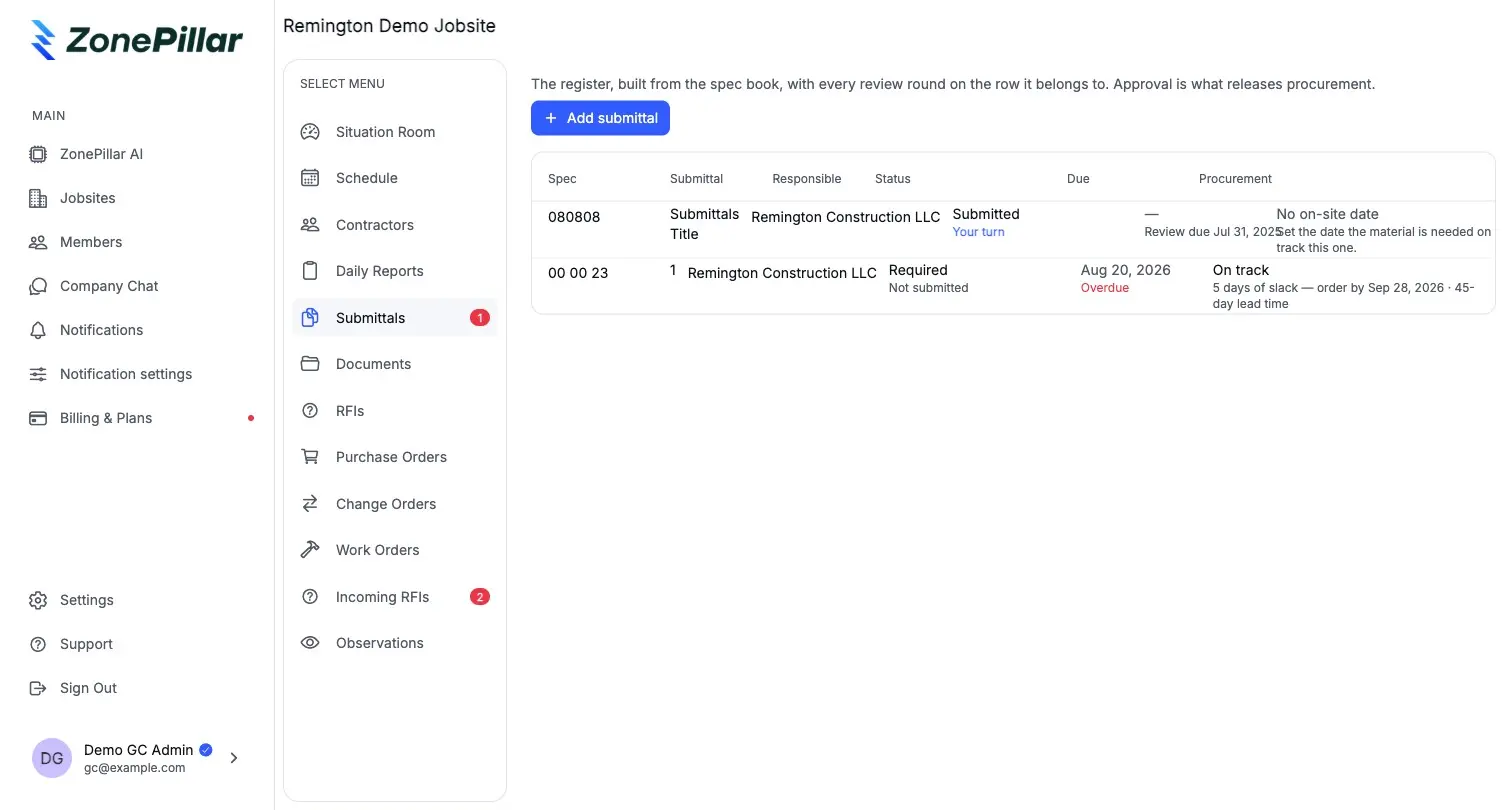1512x810 pixels.
Task: Click the Situation Room gauge icon
Action: [x=310, y=132]
